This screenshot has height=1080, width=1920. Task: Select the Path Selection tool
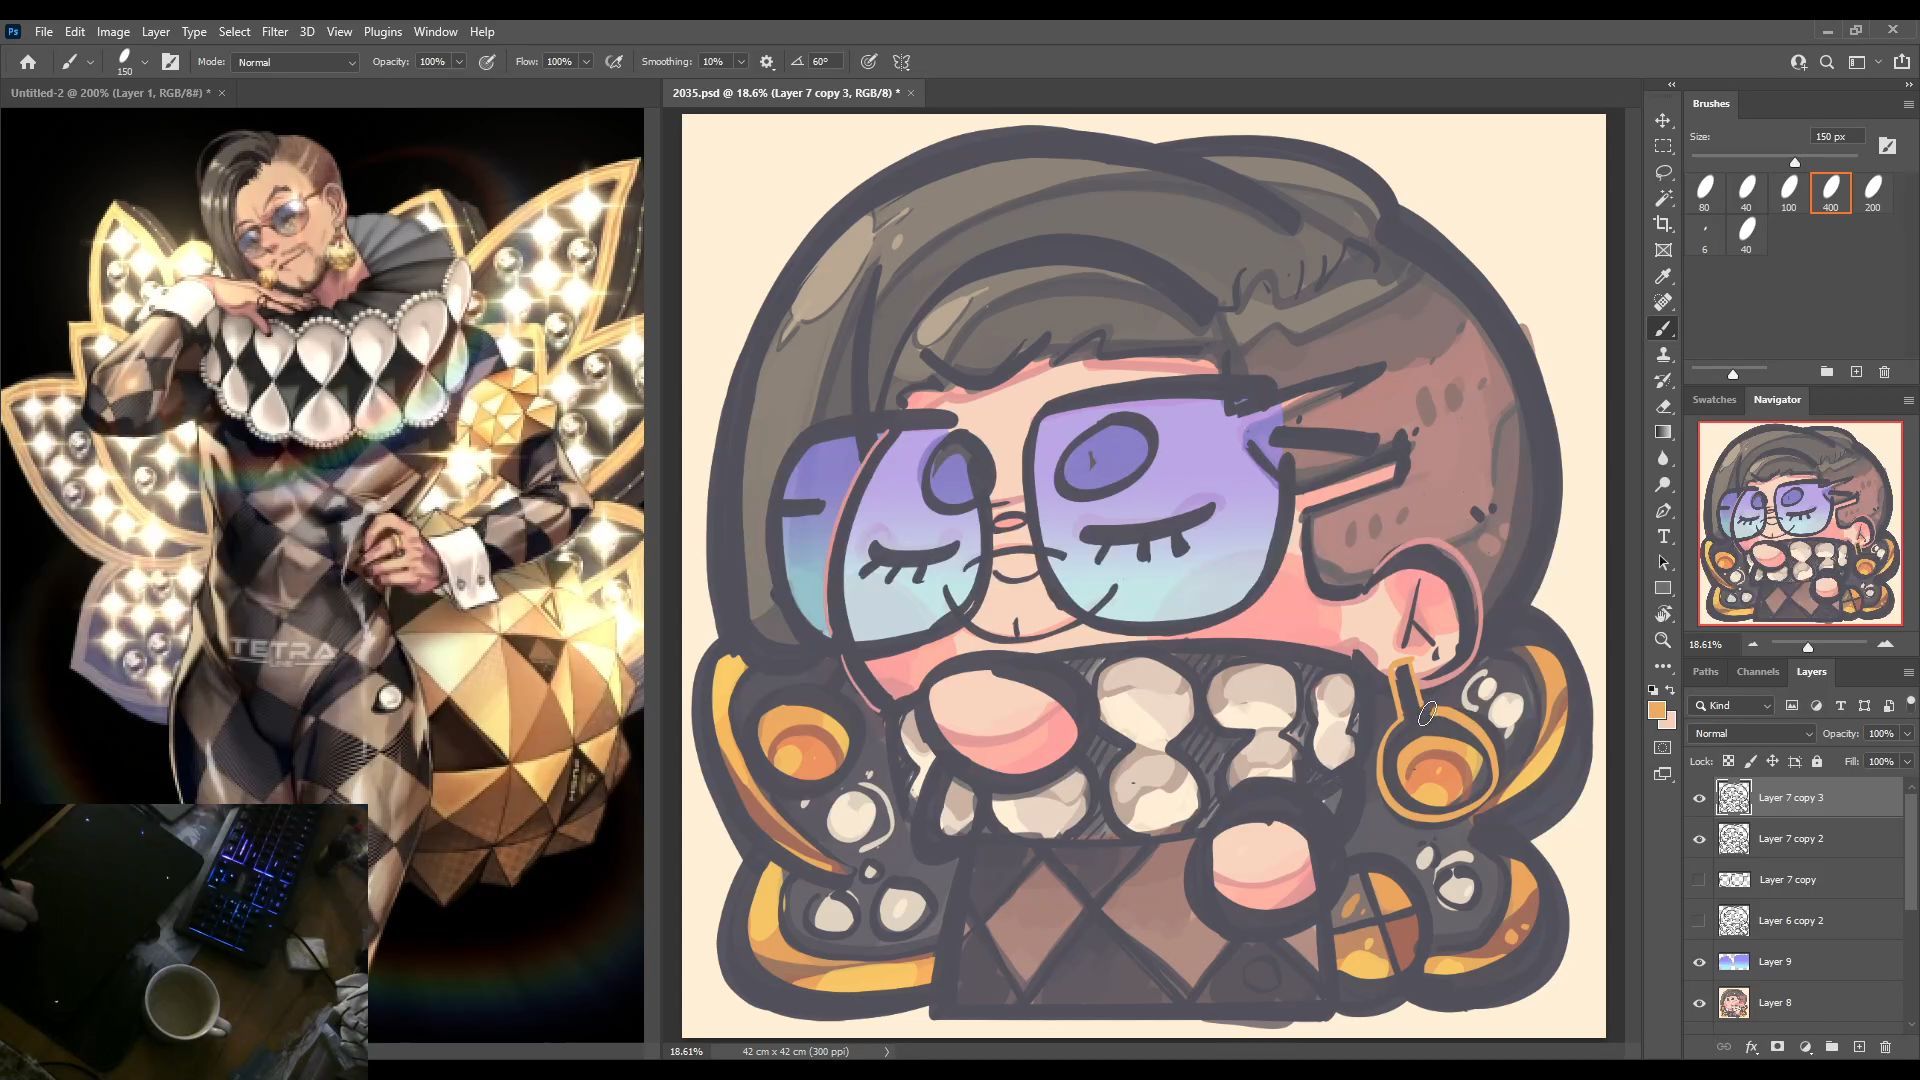1663,562
